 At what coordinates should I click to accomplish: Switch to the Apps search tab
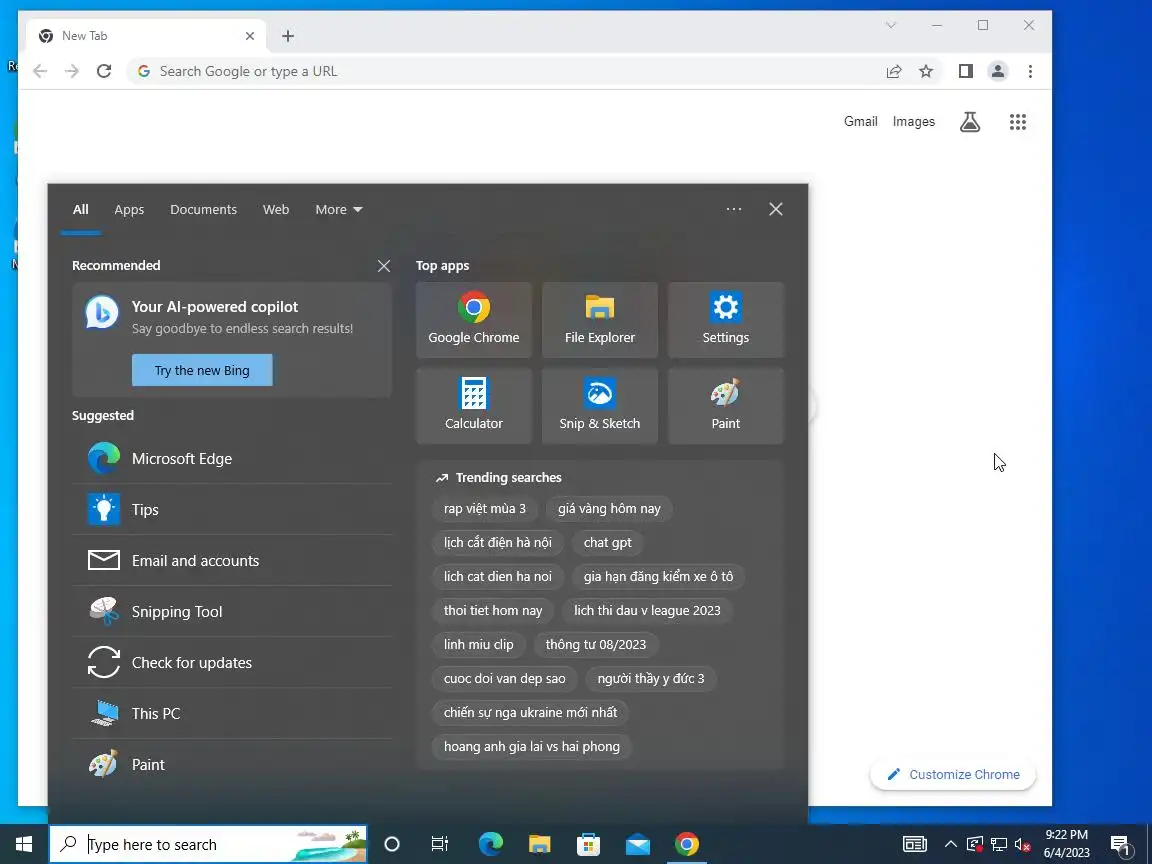click(x=129, y=209)
